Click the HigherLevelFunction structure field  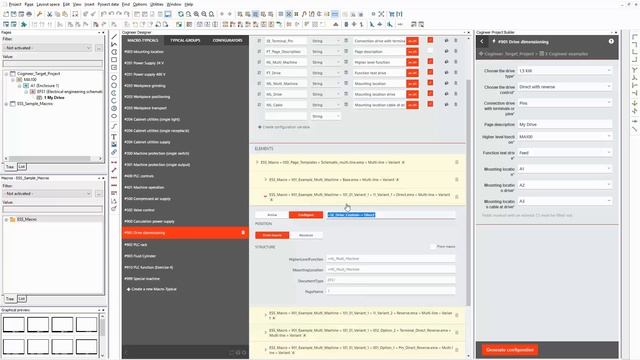pos(391,259)
